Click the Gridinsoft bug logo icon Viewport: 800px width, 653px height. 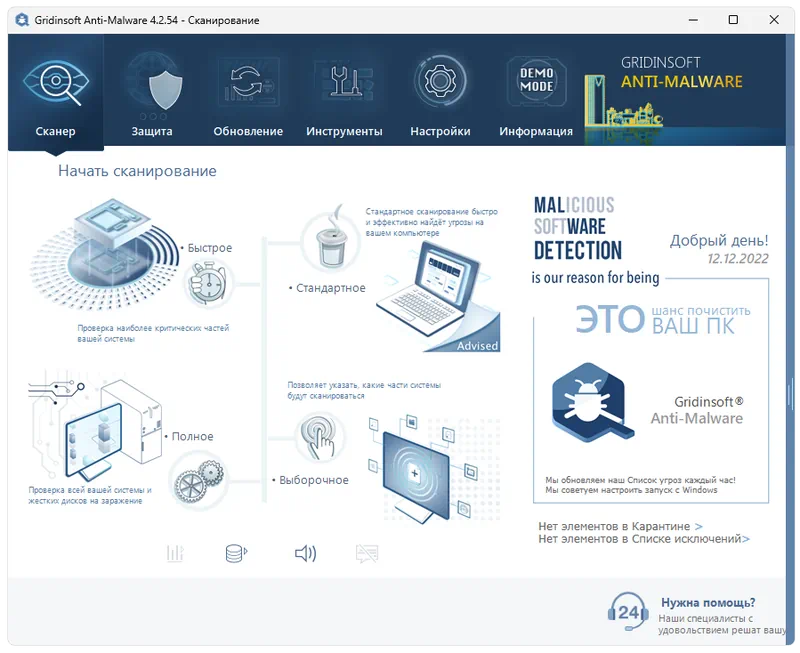click(x=592, y=401)
